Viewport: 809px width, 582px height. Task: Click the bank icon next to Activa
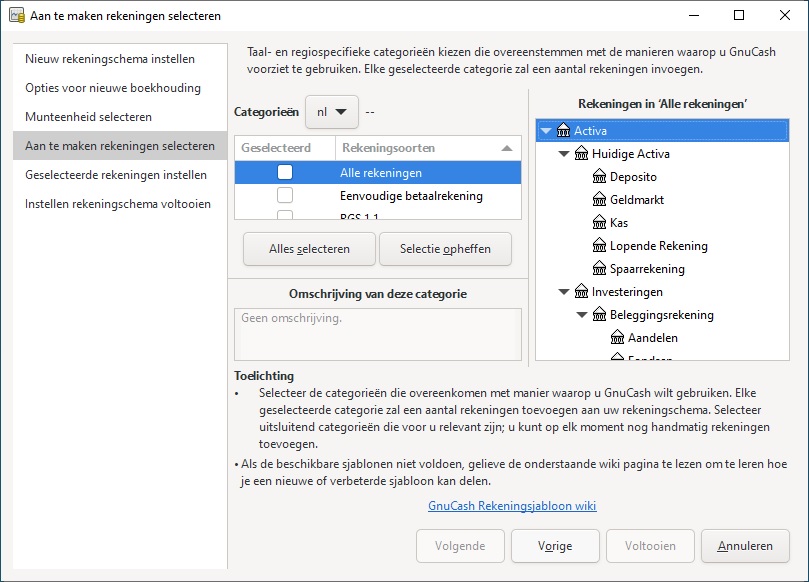tap(563, 131)
